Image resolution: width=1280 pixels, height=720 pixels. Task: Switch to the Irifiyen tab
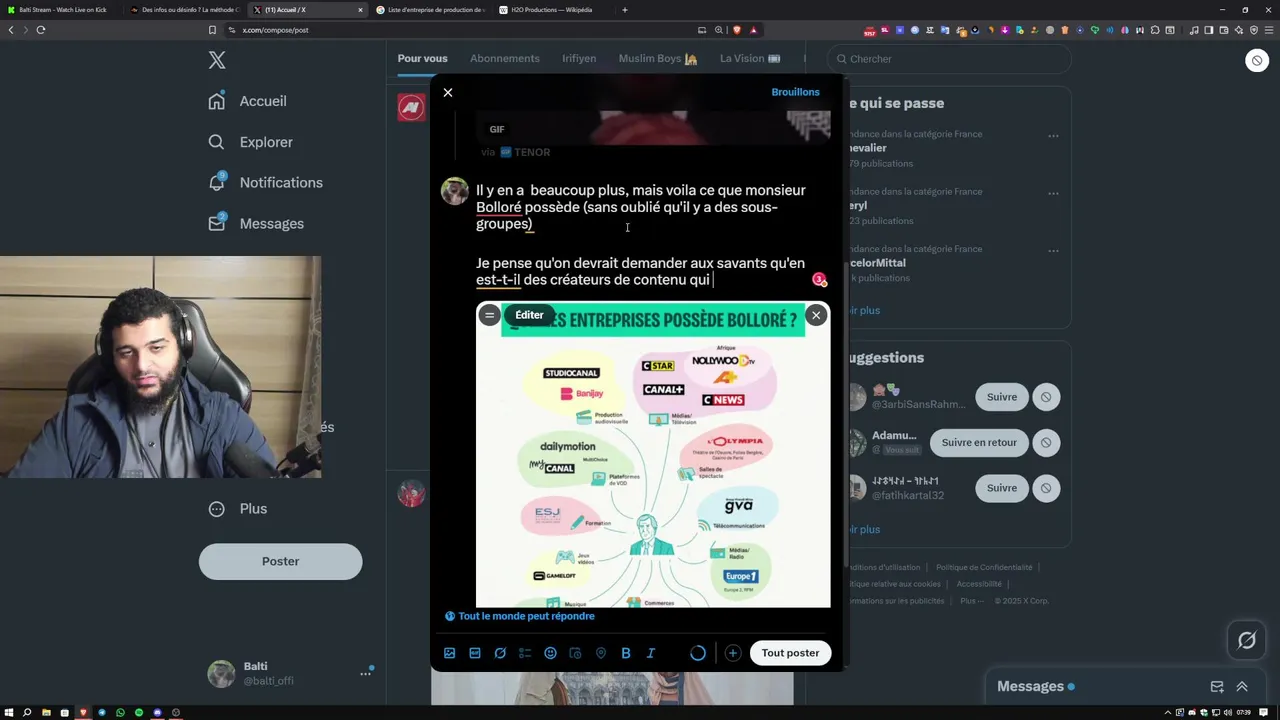[x=579, y=58]
